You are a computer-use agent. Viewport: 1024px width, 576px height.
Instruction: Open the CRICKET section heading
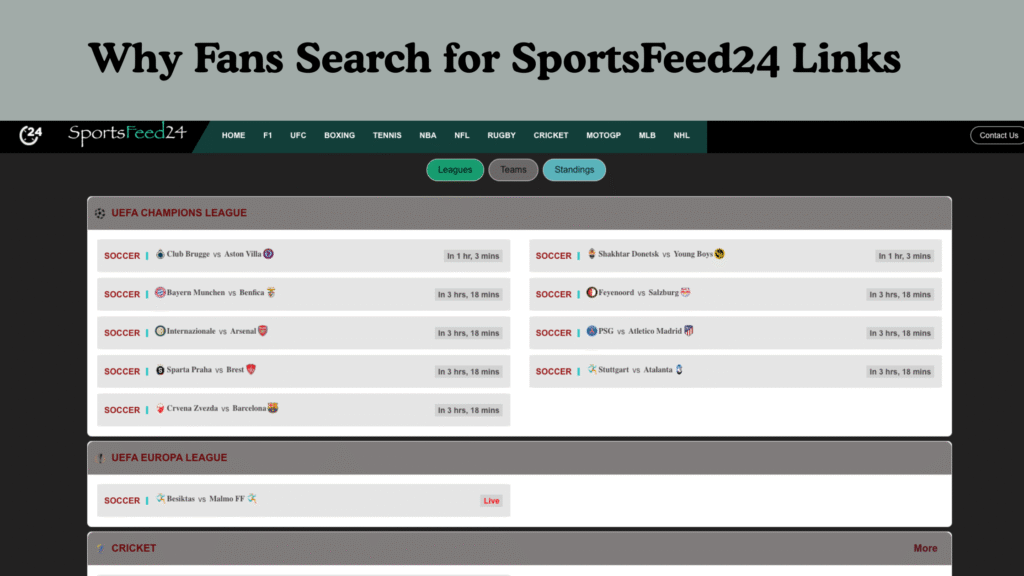pyautogui.click(x=134, y=549)
